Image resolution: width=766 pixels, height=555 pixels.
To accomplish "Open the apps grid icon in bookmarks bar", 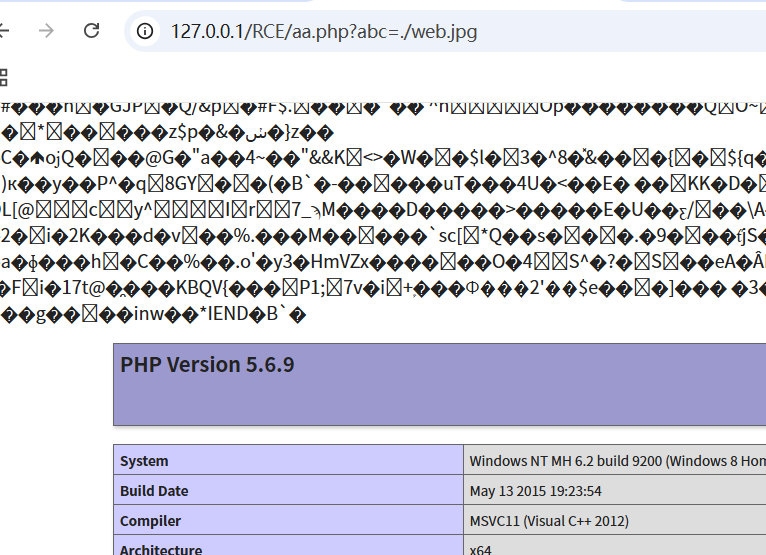I will (3, 77).
